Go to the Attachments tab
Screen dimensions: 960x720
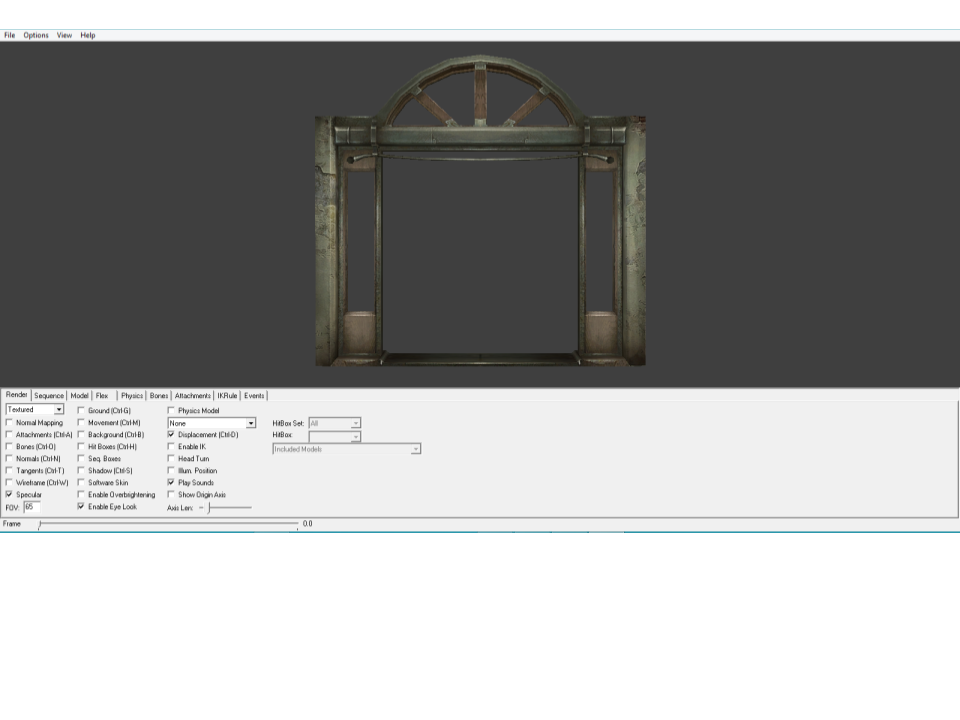(193, 396)
